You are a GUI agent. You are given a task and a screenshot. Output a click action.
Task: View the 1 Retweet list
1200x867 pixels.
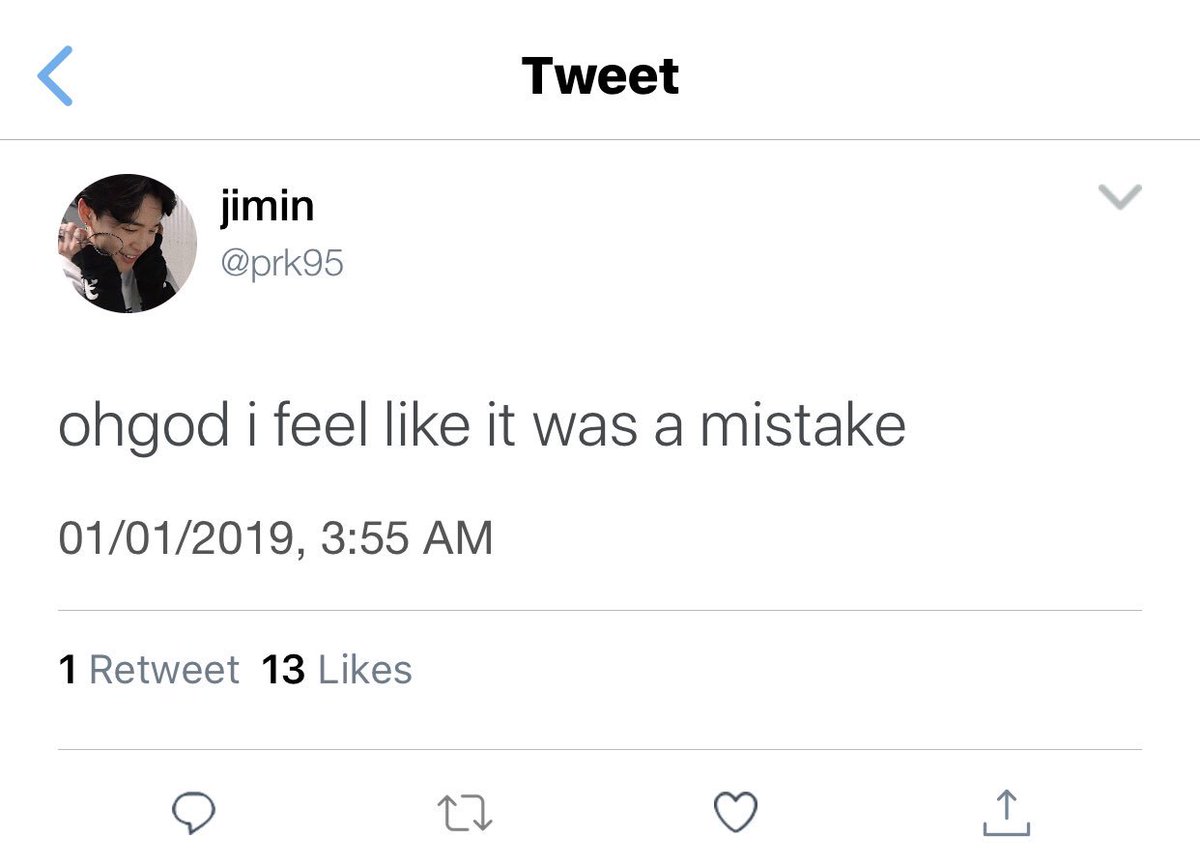[x=149, y=669]
